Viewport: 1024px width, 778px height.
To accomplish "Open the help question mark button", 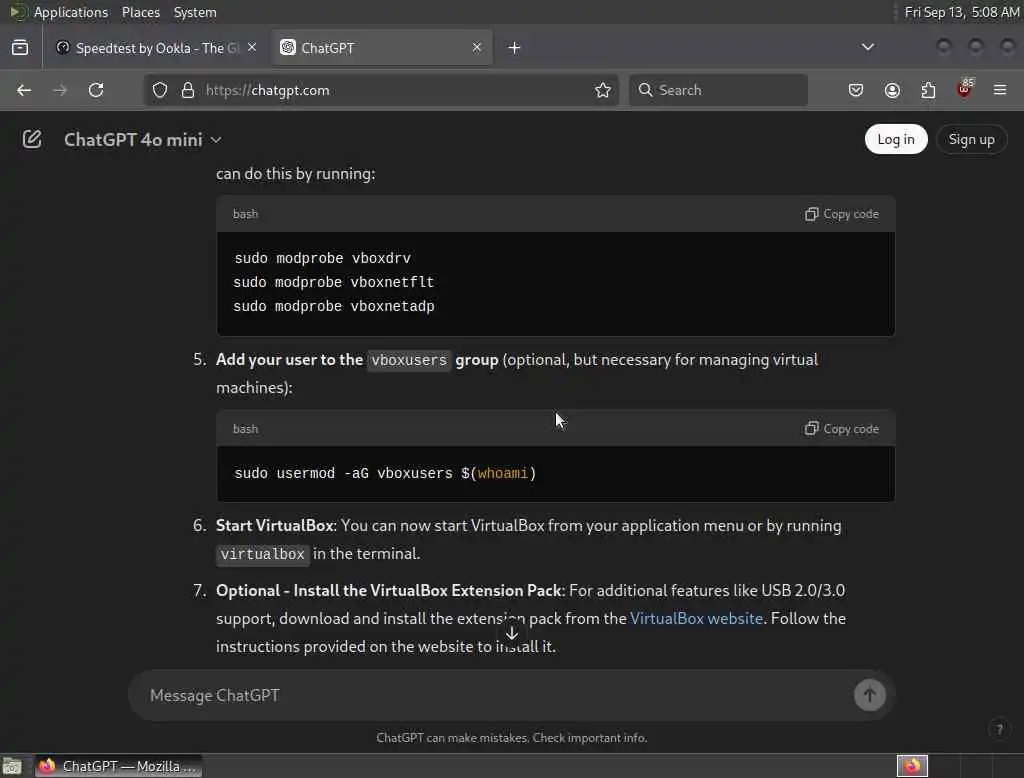I will (999, 729).
